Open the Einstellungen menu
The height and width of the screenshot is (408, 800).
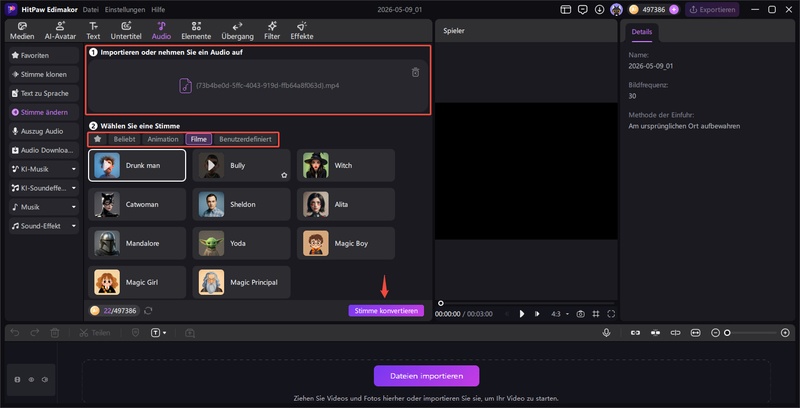tap(125, 10)
